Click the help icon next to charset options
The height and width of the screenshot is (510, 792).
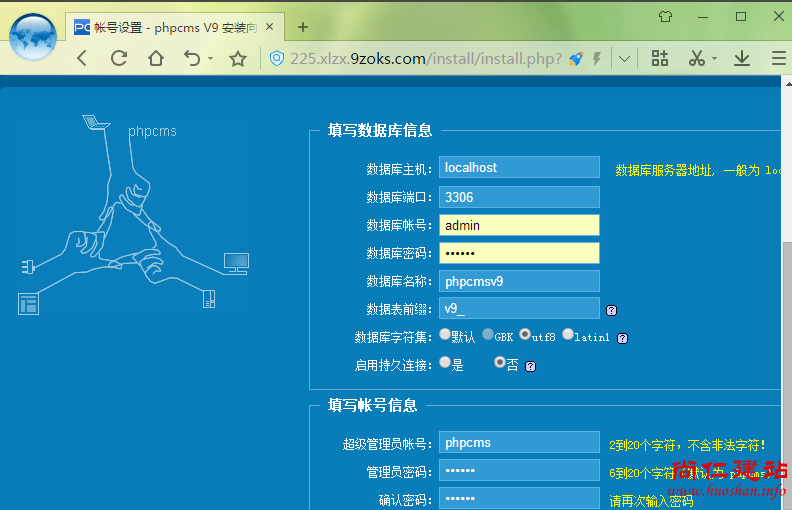621,338
